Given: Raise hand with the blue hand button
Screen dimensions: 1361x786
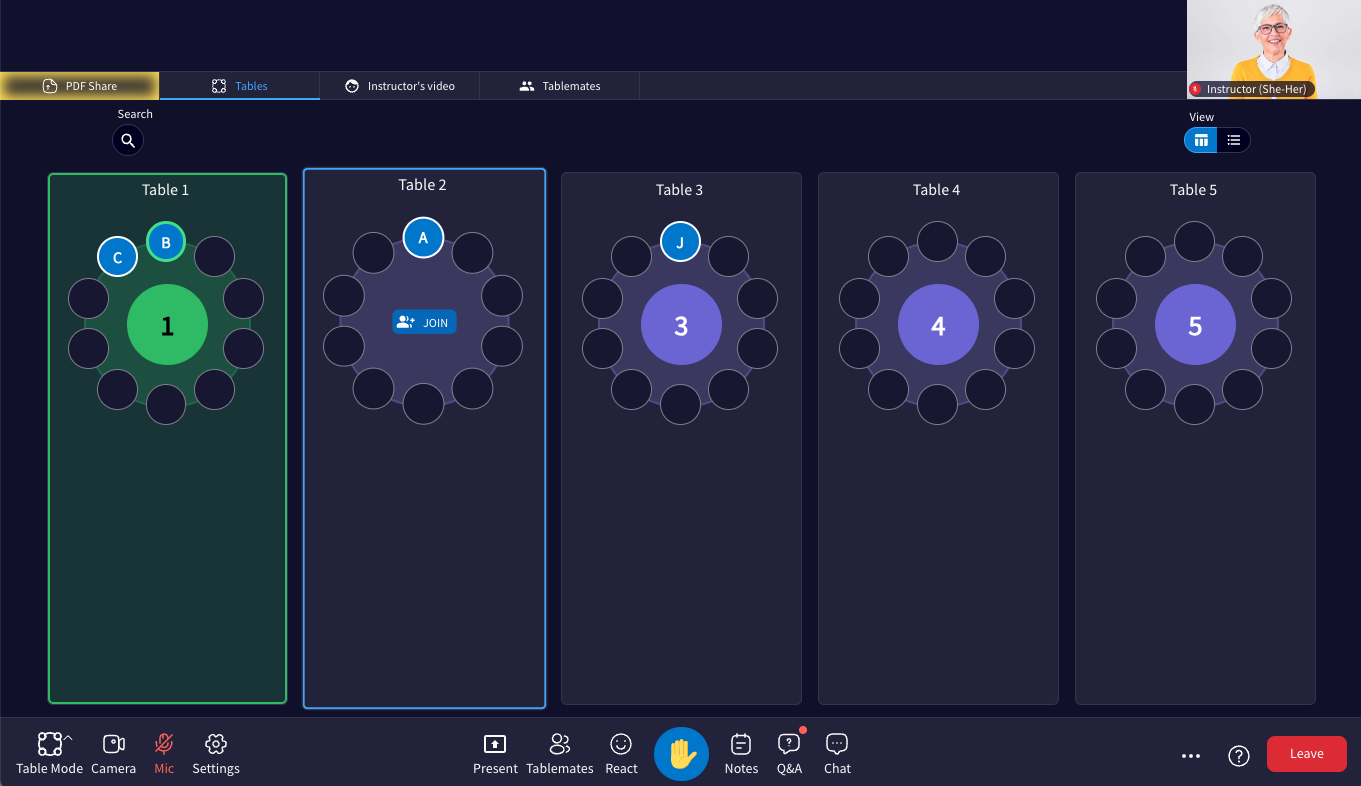Looking at the screenshot, I should pyautogui.click(x=681, y=754).
